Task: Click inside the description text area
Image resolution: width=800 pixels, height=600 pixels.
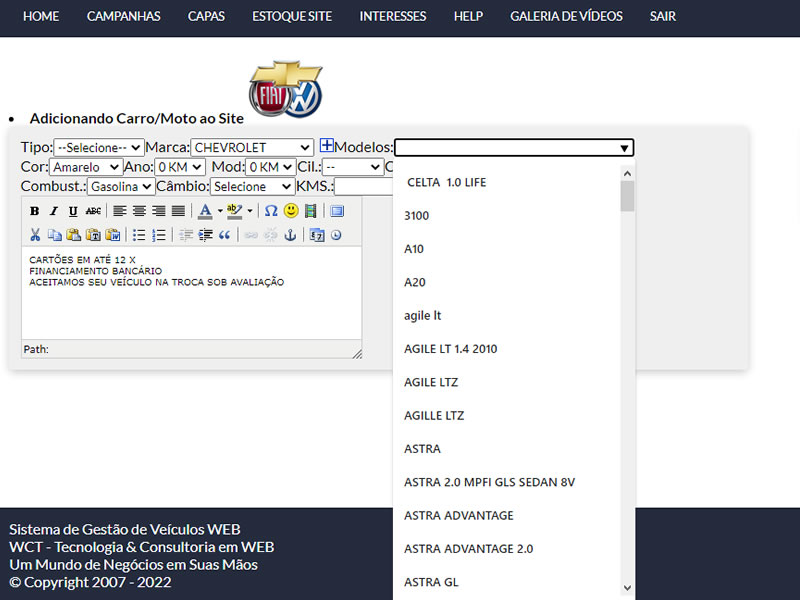Action: [191, 293]
